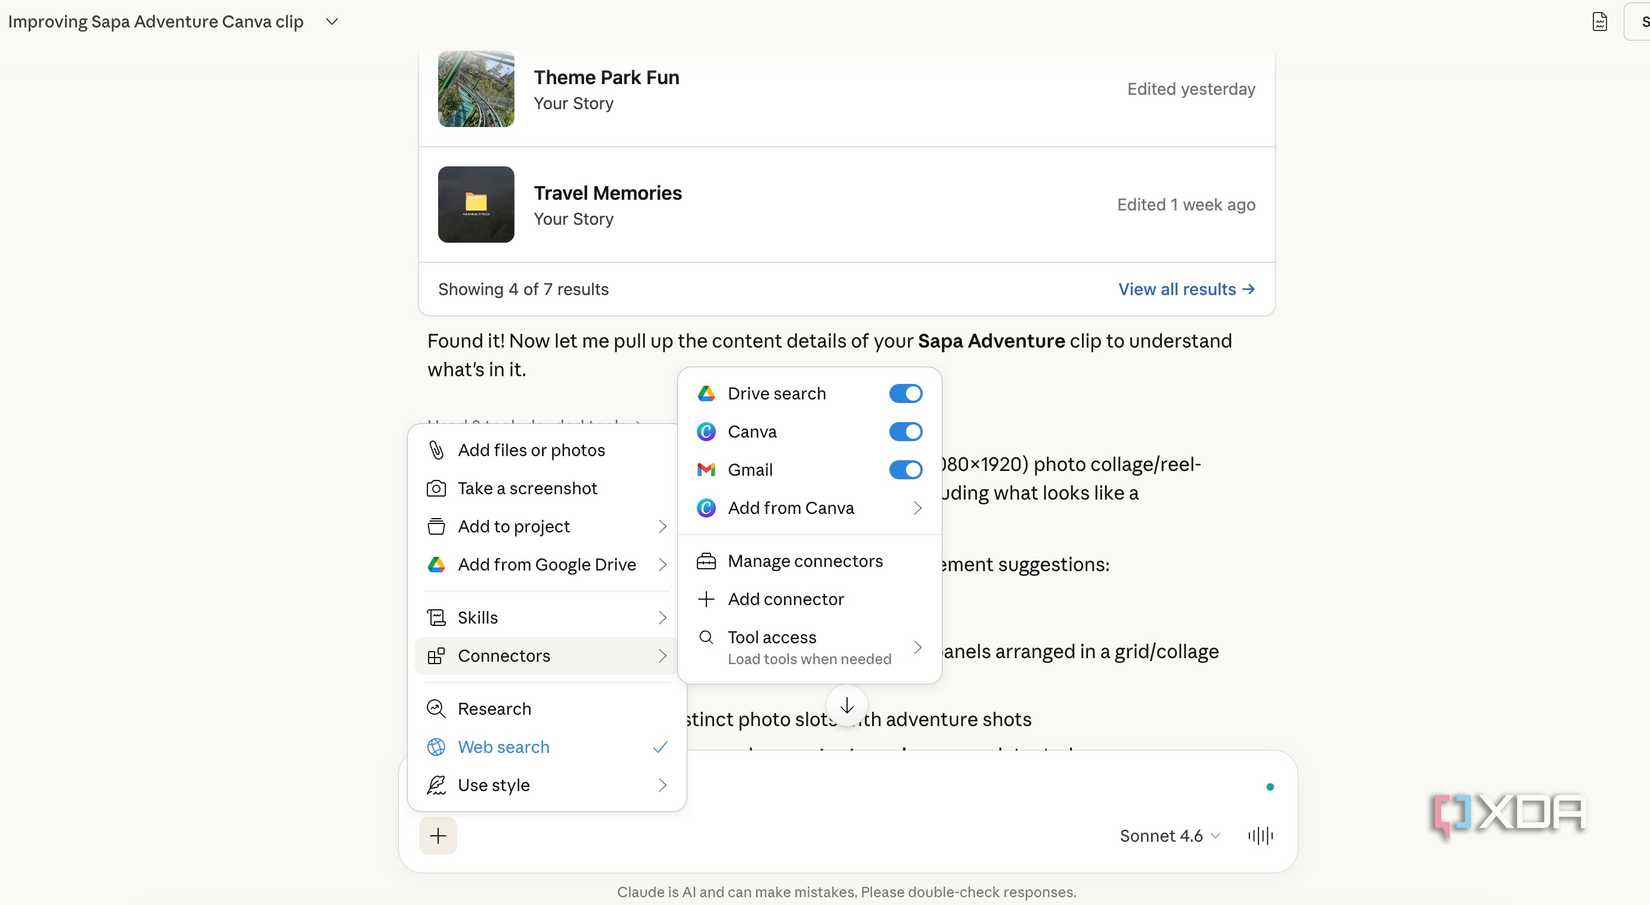The width and height of the screenshot is (1650, 905).
Task: Open the Travel Memories design thumbnail
Action: pyautogui.click(x=476, y=204)
